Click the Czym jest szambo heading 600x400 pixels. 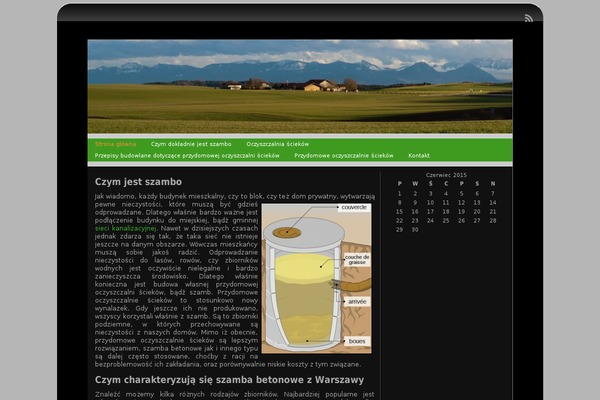[138, 182]
